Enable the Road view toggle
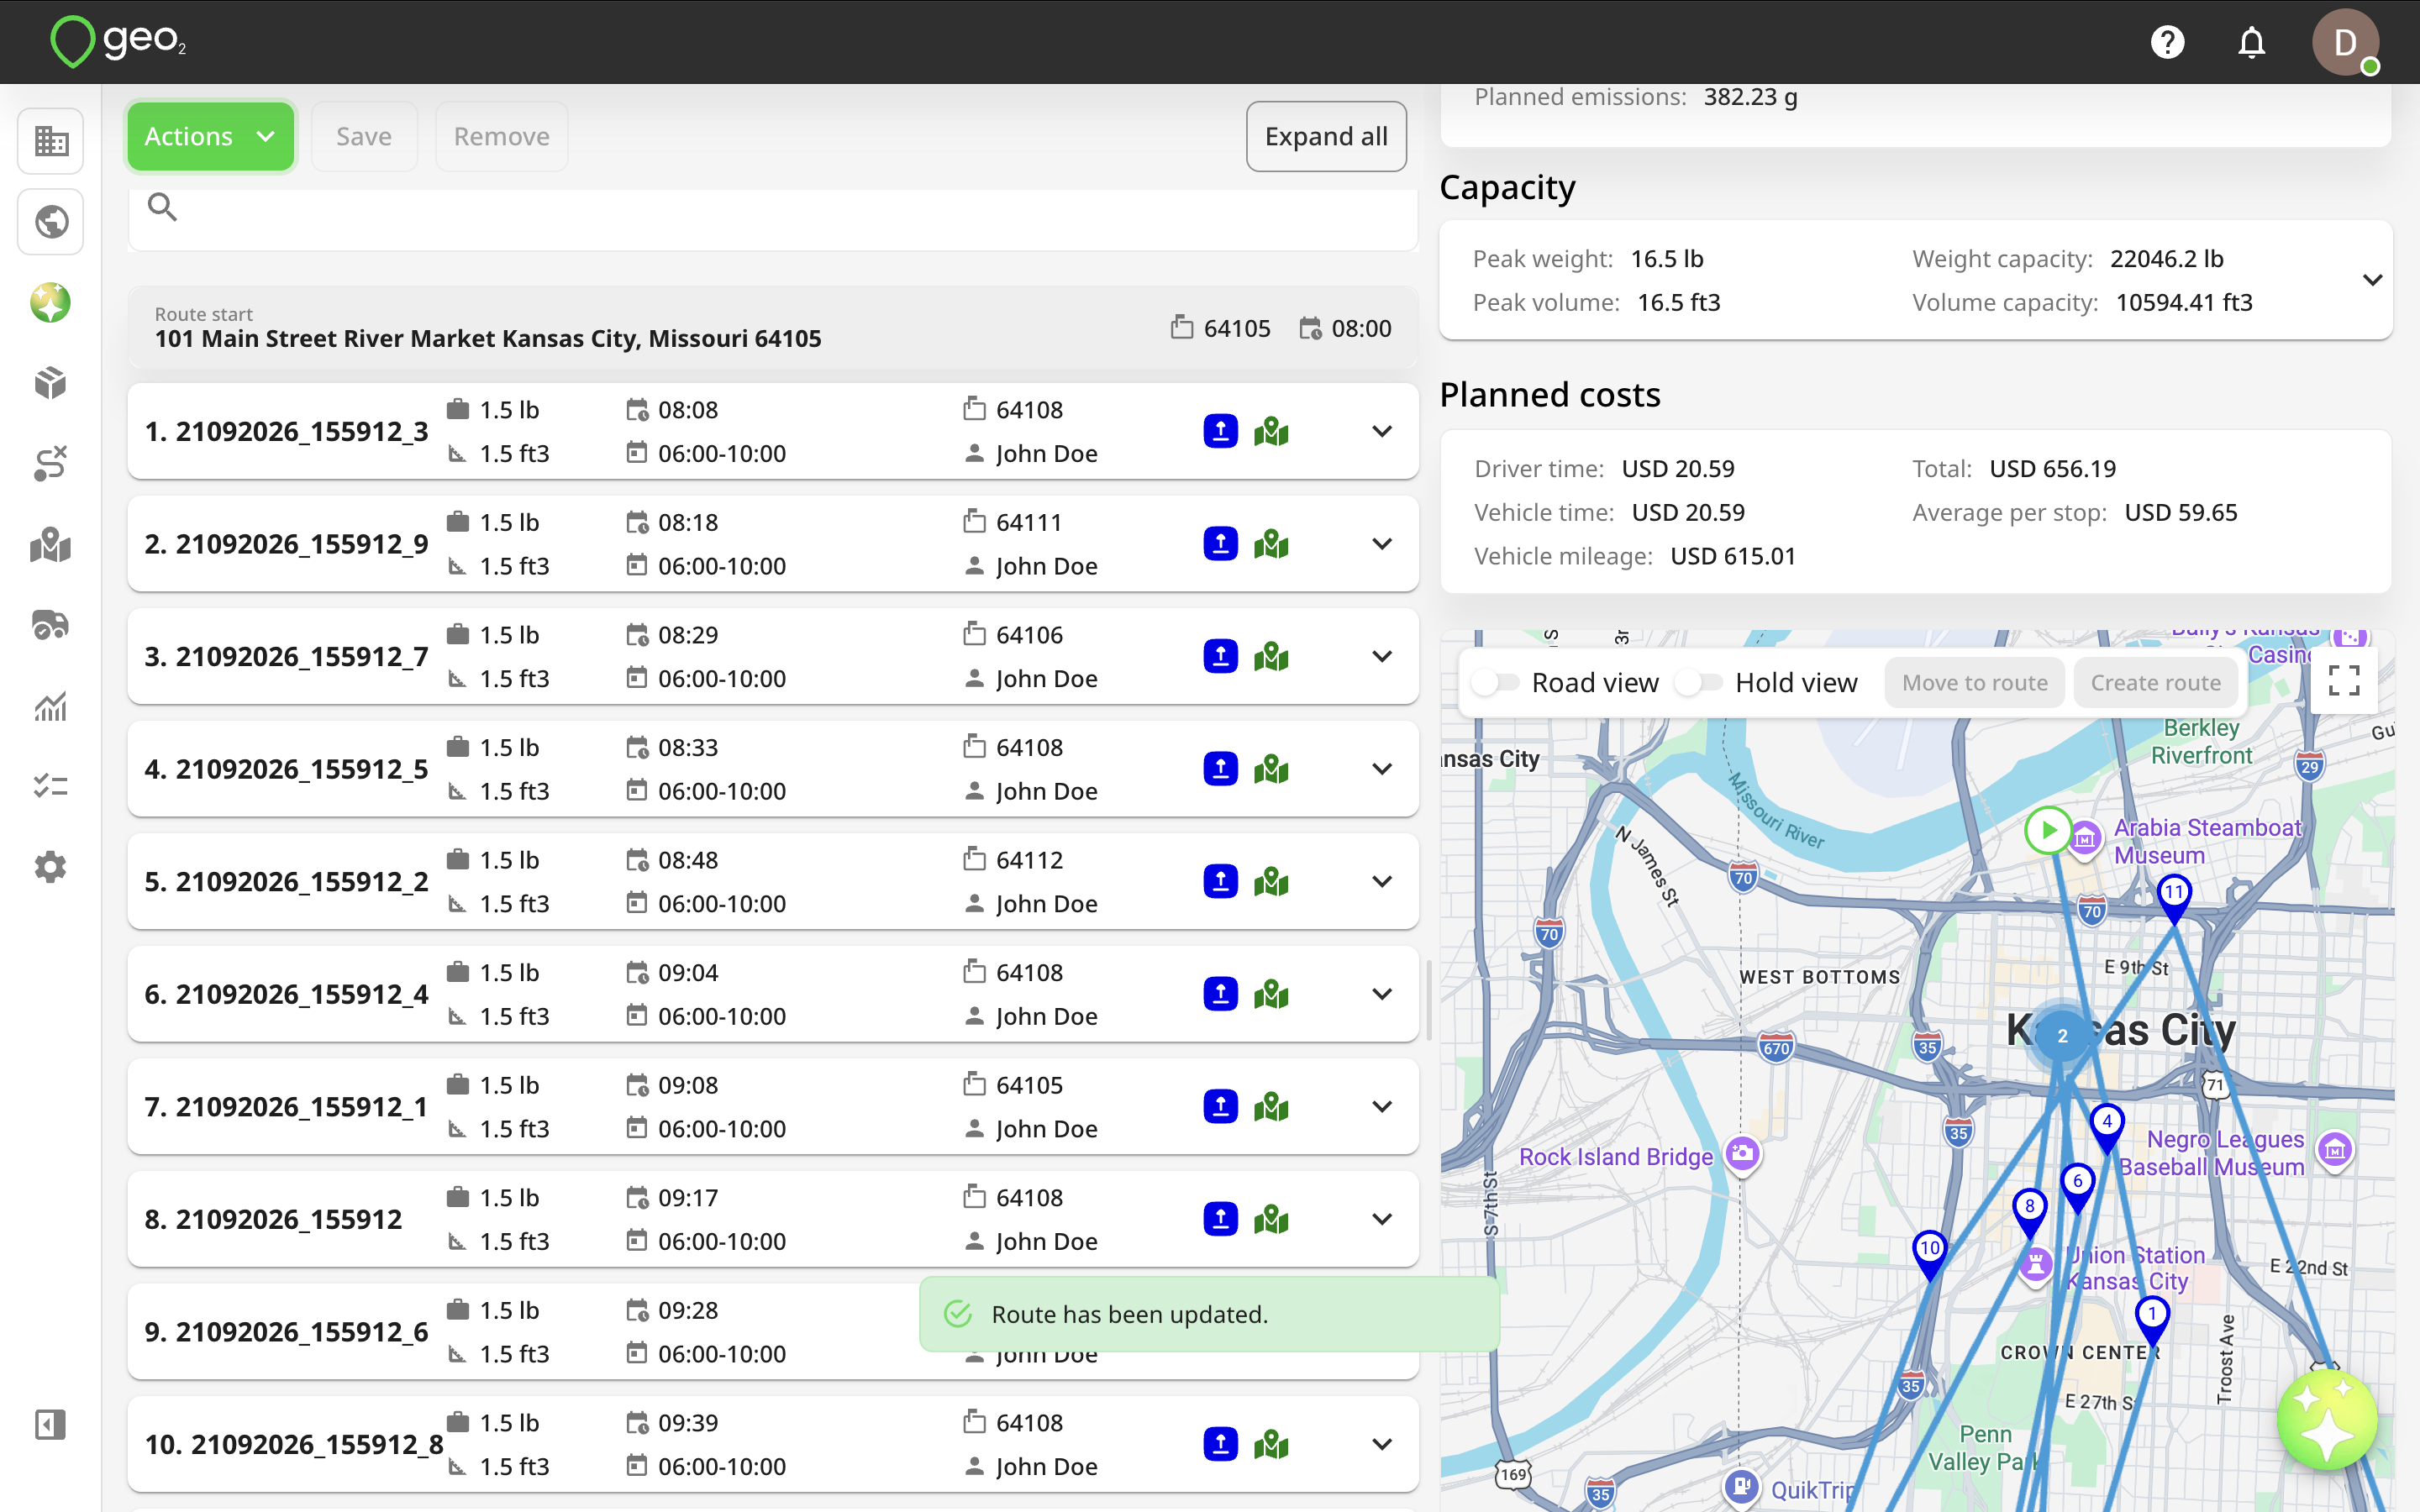 pos(1495,683)
